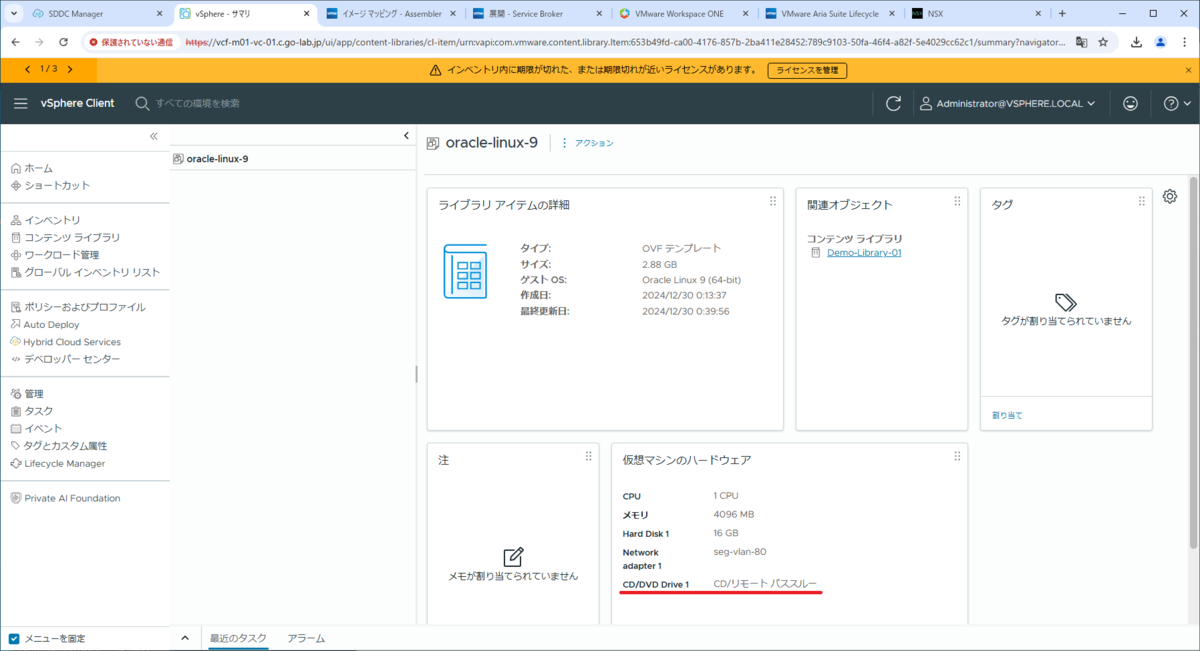Open ポリシーおよびプロファイル
The width and height of the screenshot is (1200, 651).
coord(78,307)
